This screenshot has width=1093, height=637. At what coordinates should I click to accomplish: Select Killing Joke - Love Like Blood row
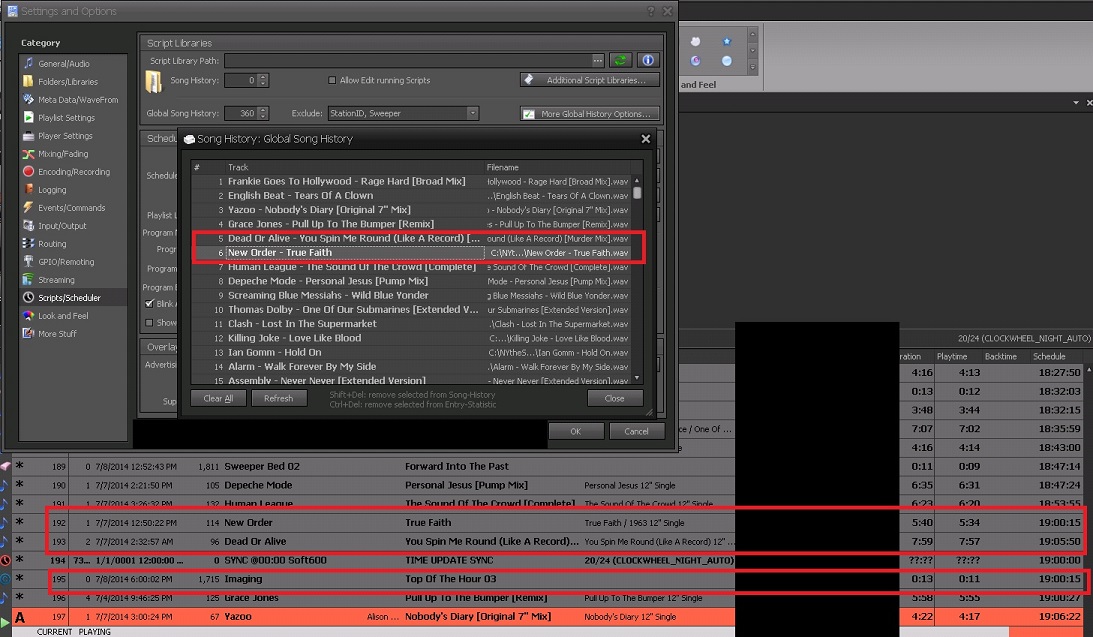point(411,338)
